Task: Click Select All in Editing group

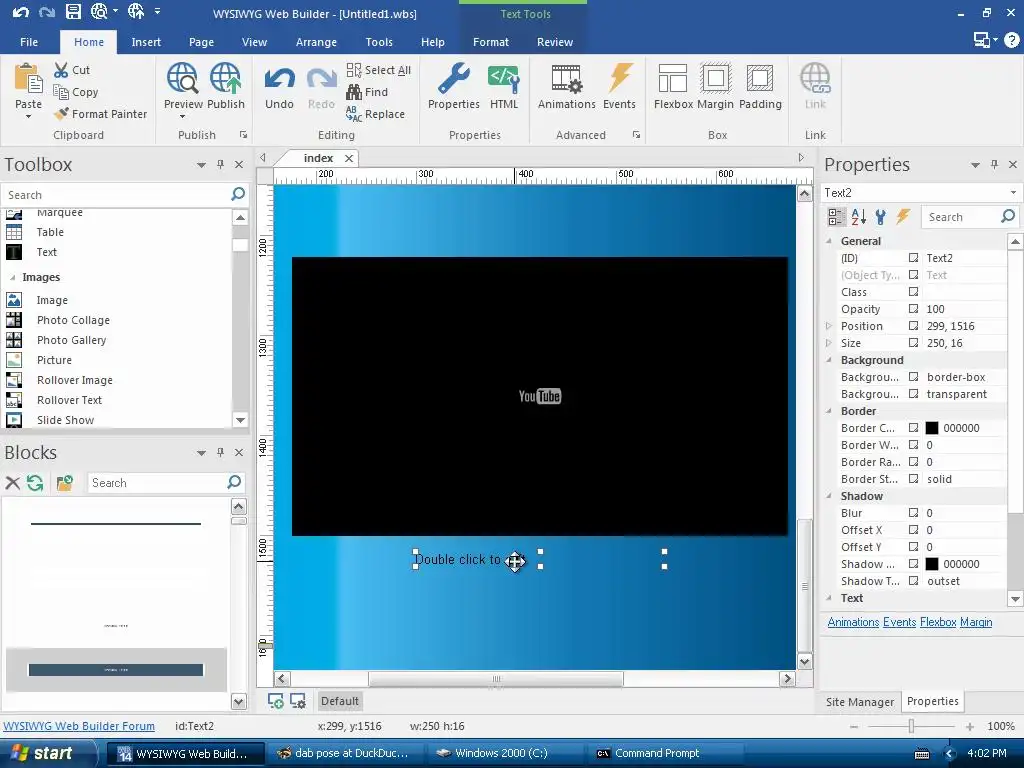Action: [379, 70]
